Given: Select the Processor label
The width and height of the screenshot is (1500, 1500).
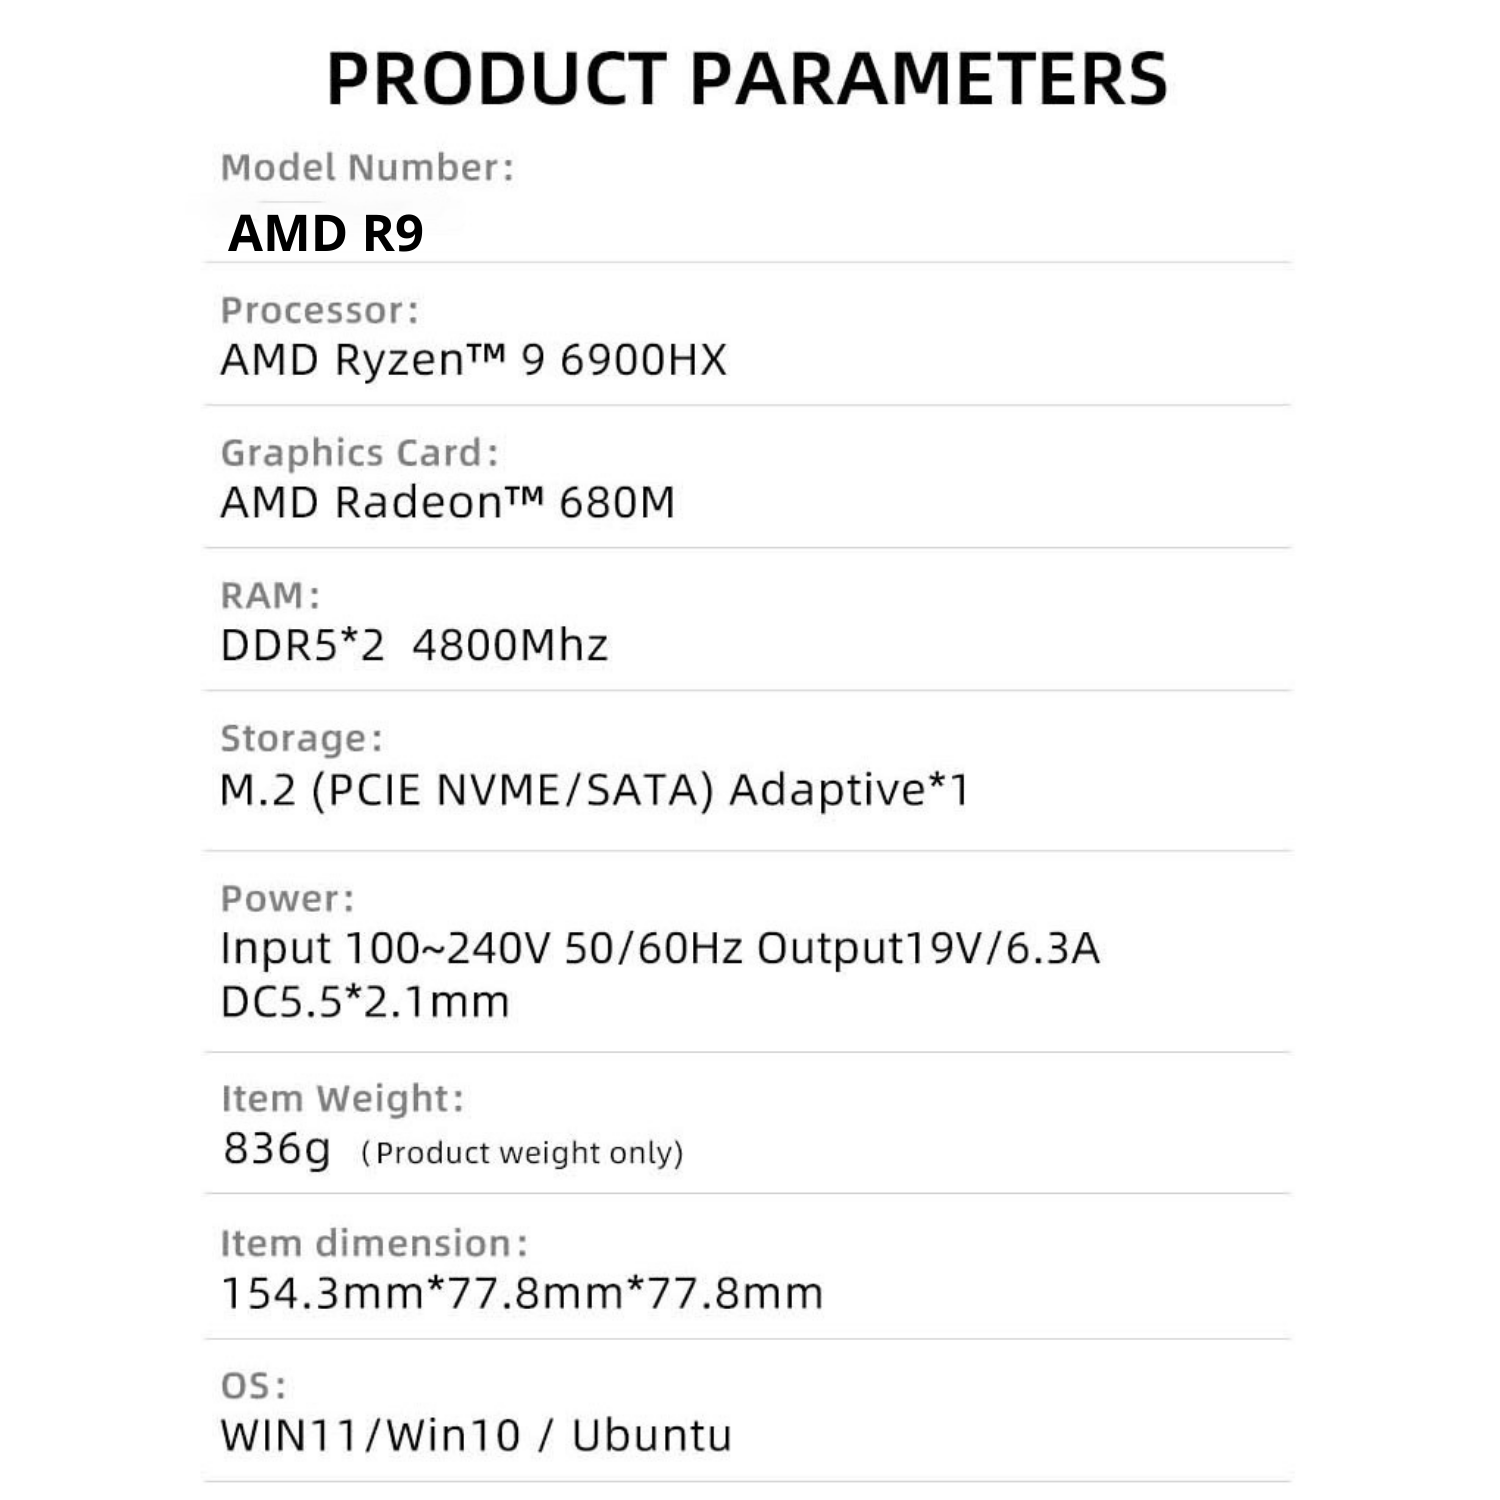Looking at the screenshot, I should (x=319, y=310).
